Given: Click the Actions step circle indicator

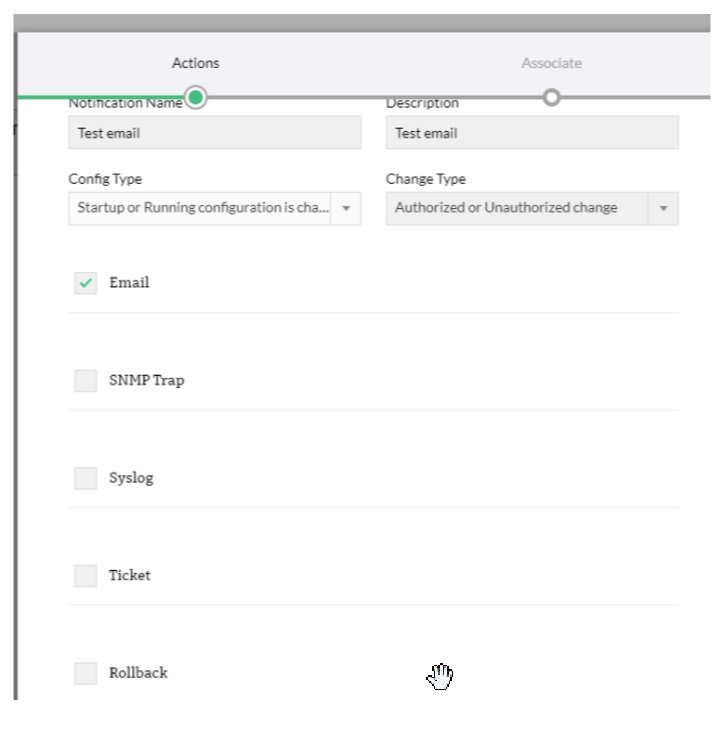Looking at the screenshot, I should coord(196,97).
